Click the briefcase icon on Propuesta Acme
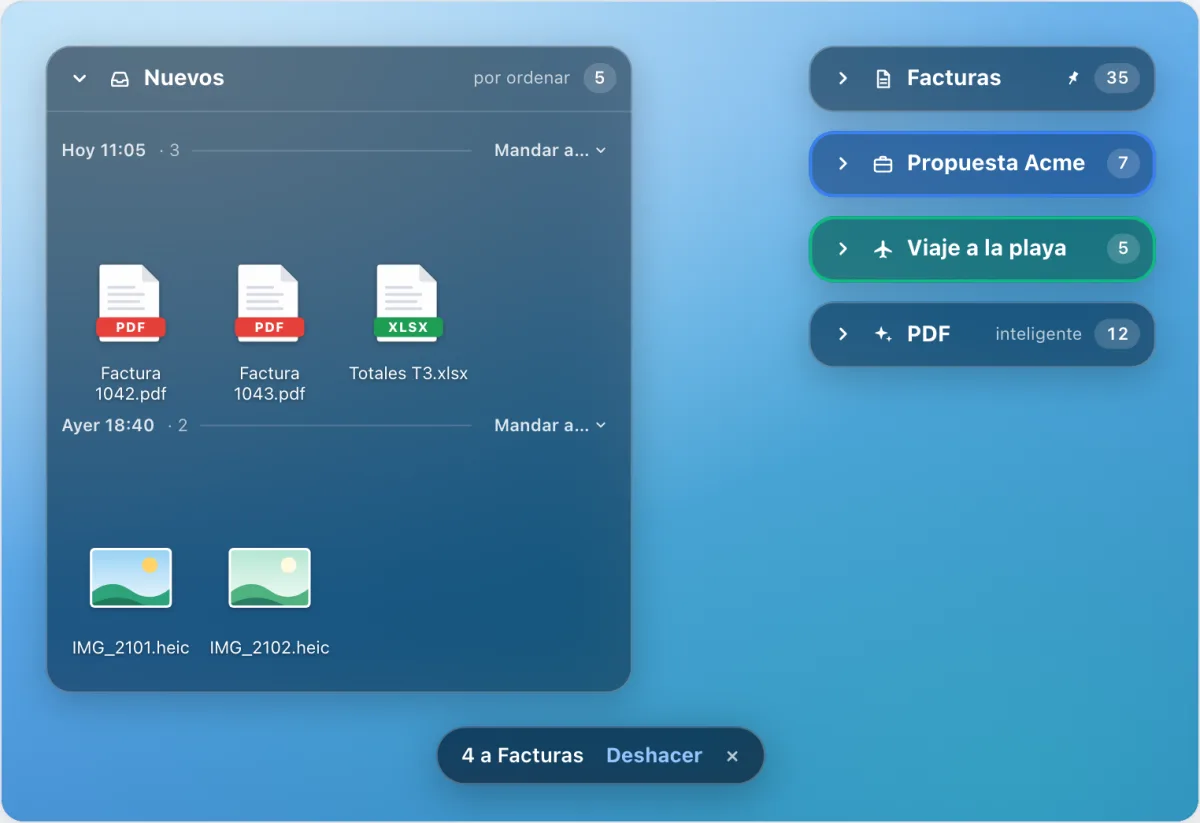Image resolution: width=1200 pixels, height=823 pixels. [883, 164]
